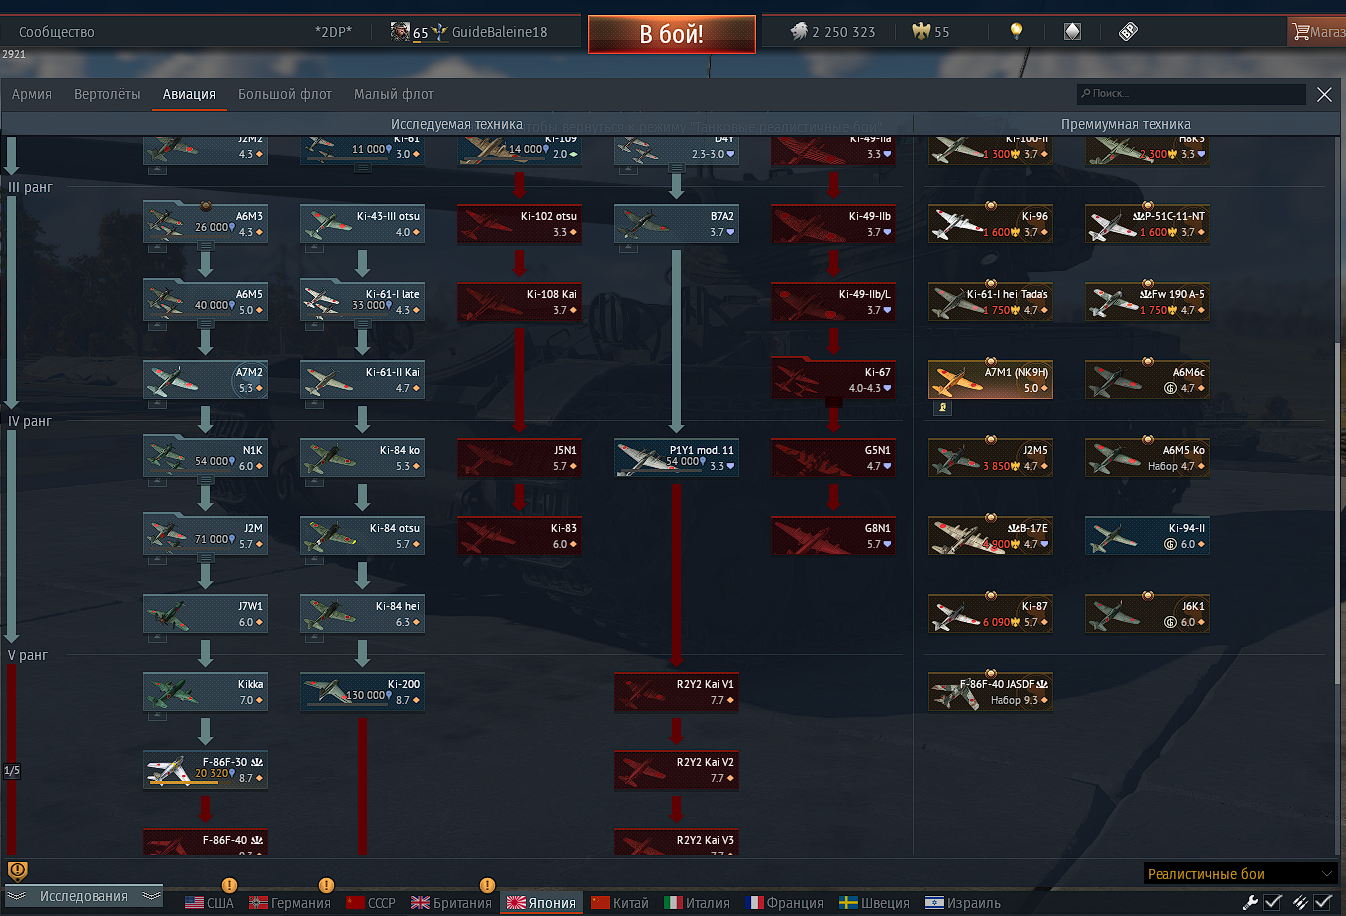Viewport: 1346px width, 916px height.
Task: Open the Ki-43-III otsu aircraft card
Action: point(362,223)
